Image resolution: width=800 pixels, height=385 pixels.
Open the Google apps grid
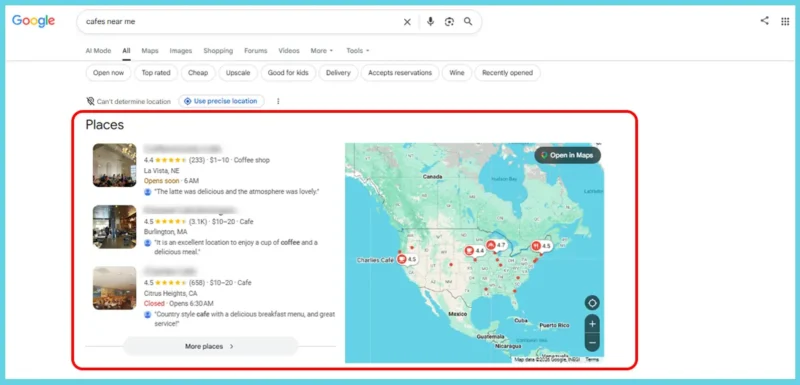tap(785, 21)
